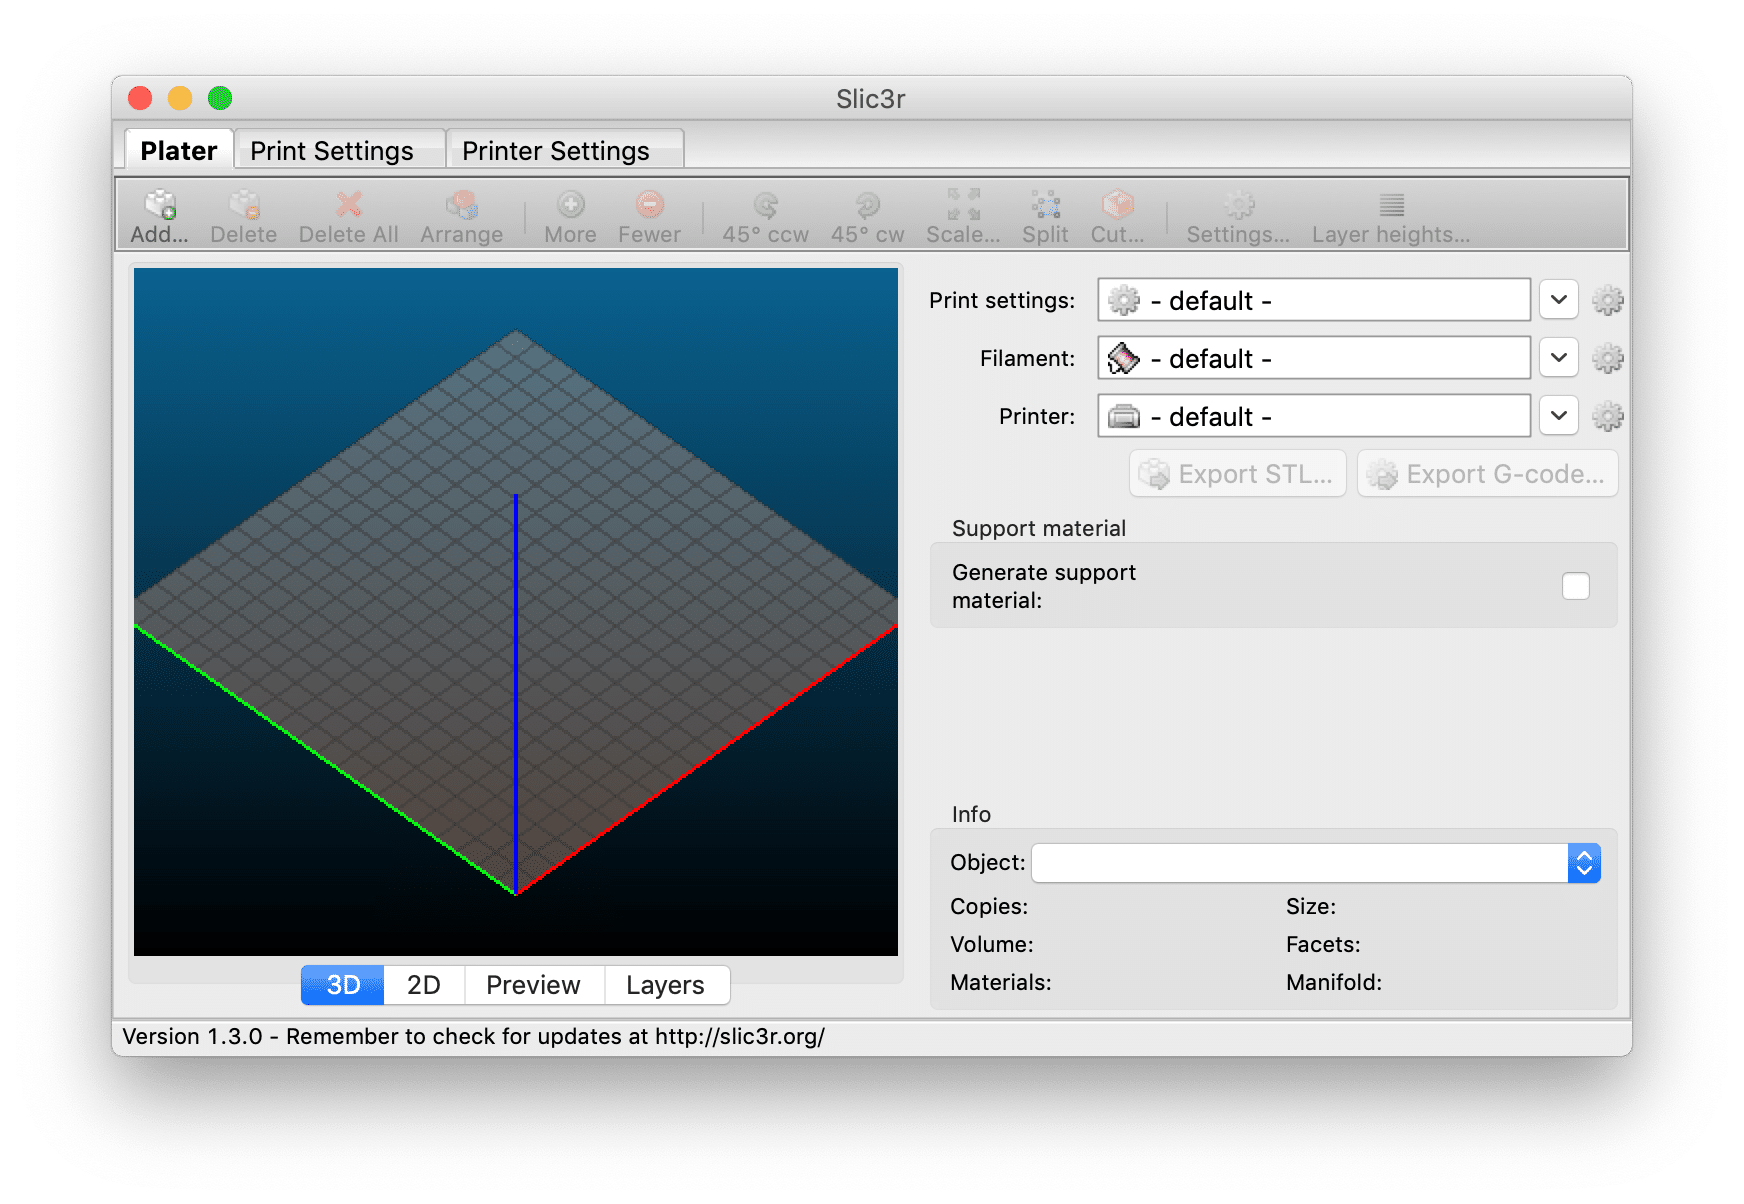Click the Cut toolbar icon
This screenshot has height=1204, width=1744.
(1117, 205)
